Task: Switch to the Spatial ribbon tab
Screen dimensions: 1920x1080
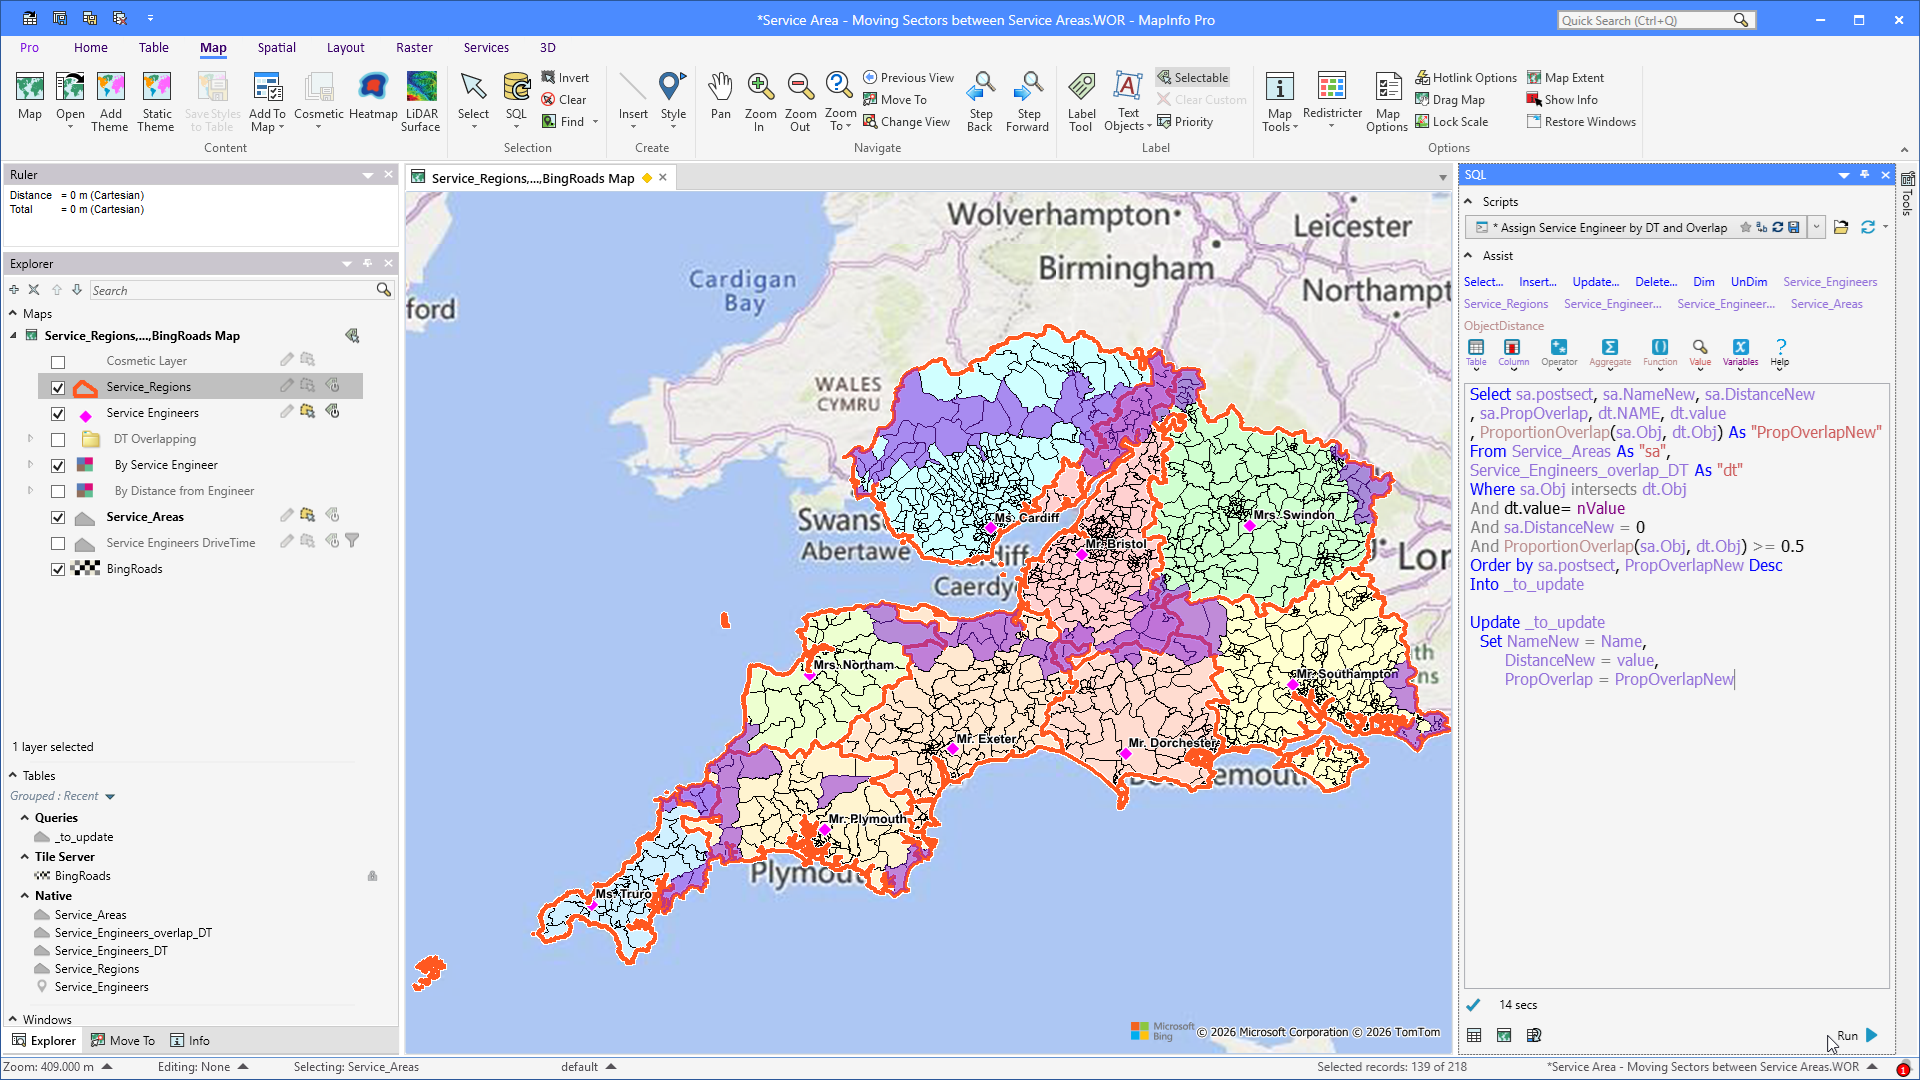Action: pyautogui.click(x=276, y=48)
